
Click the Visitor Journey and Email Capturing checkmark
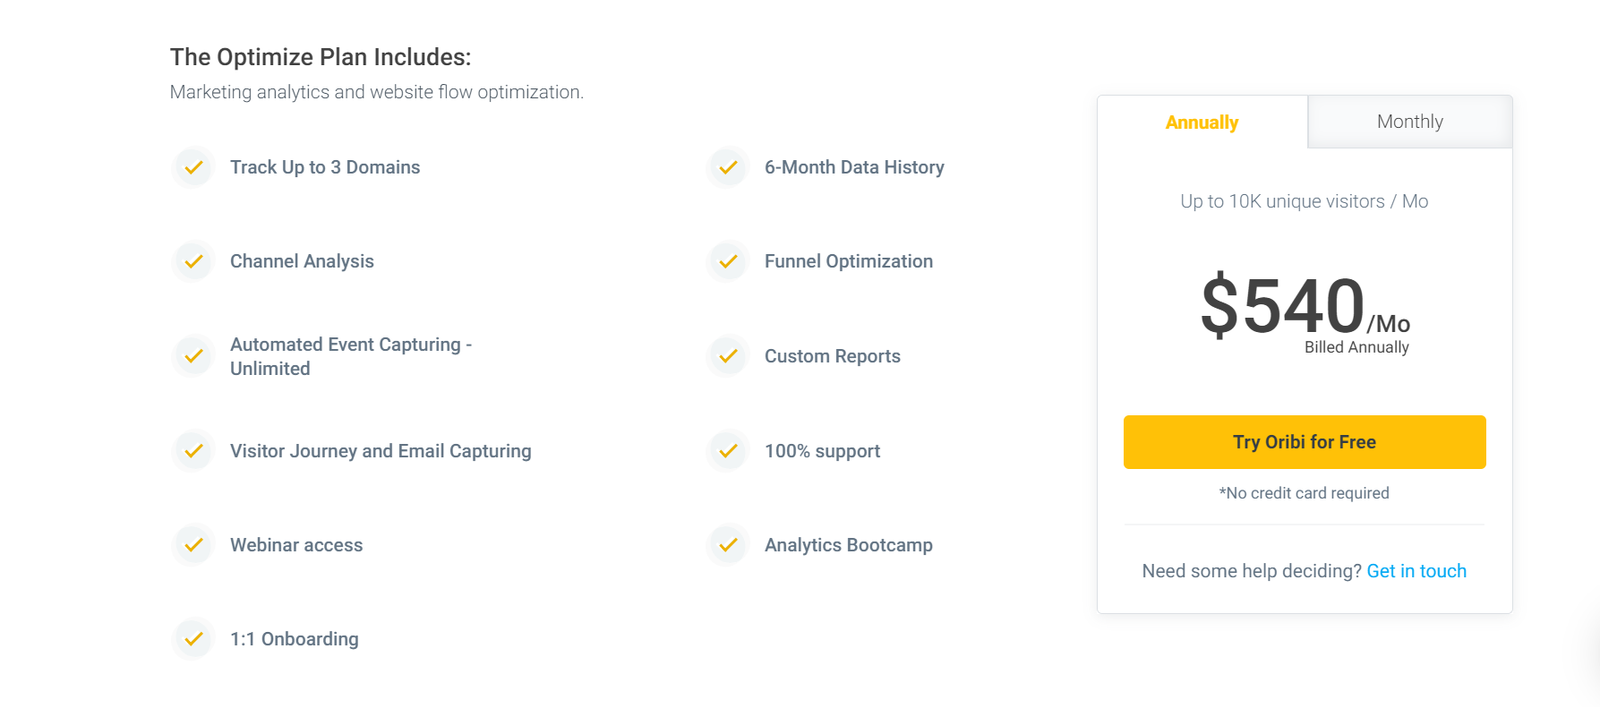pyautogui.click(x=193, y=451)
